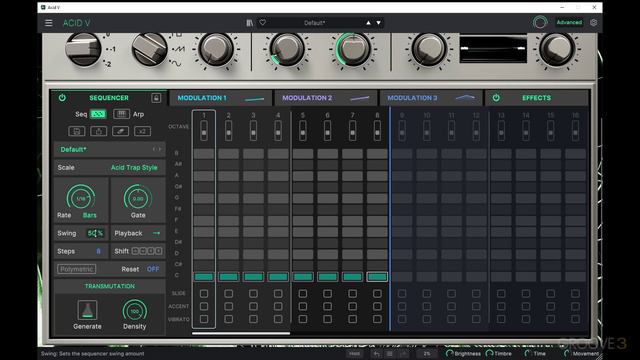Click the last Shift arrow button
640x360 pixels.
[158, 251]
